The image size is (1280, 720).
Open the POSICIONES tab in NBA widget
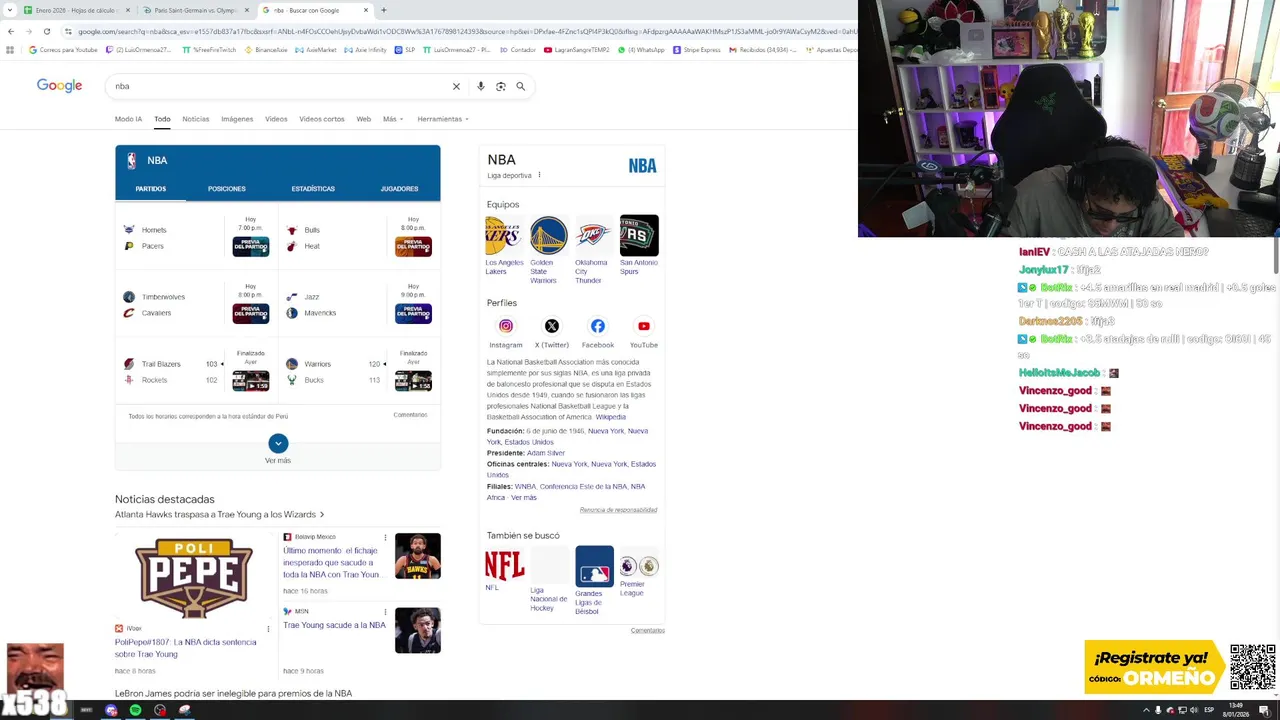tap(227, 189)
